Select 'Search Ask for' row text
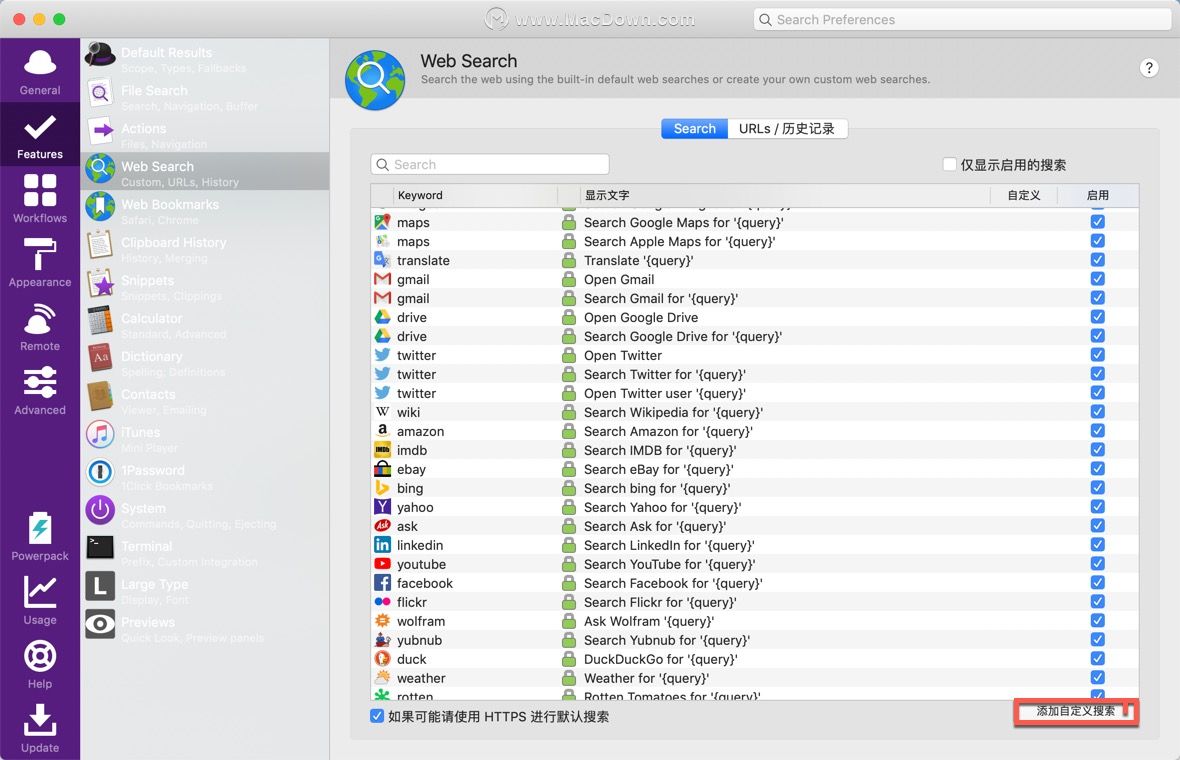This screenshot has height=760, width=1180. click(x=655, y=526)
